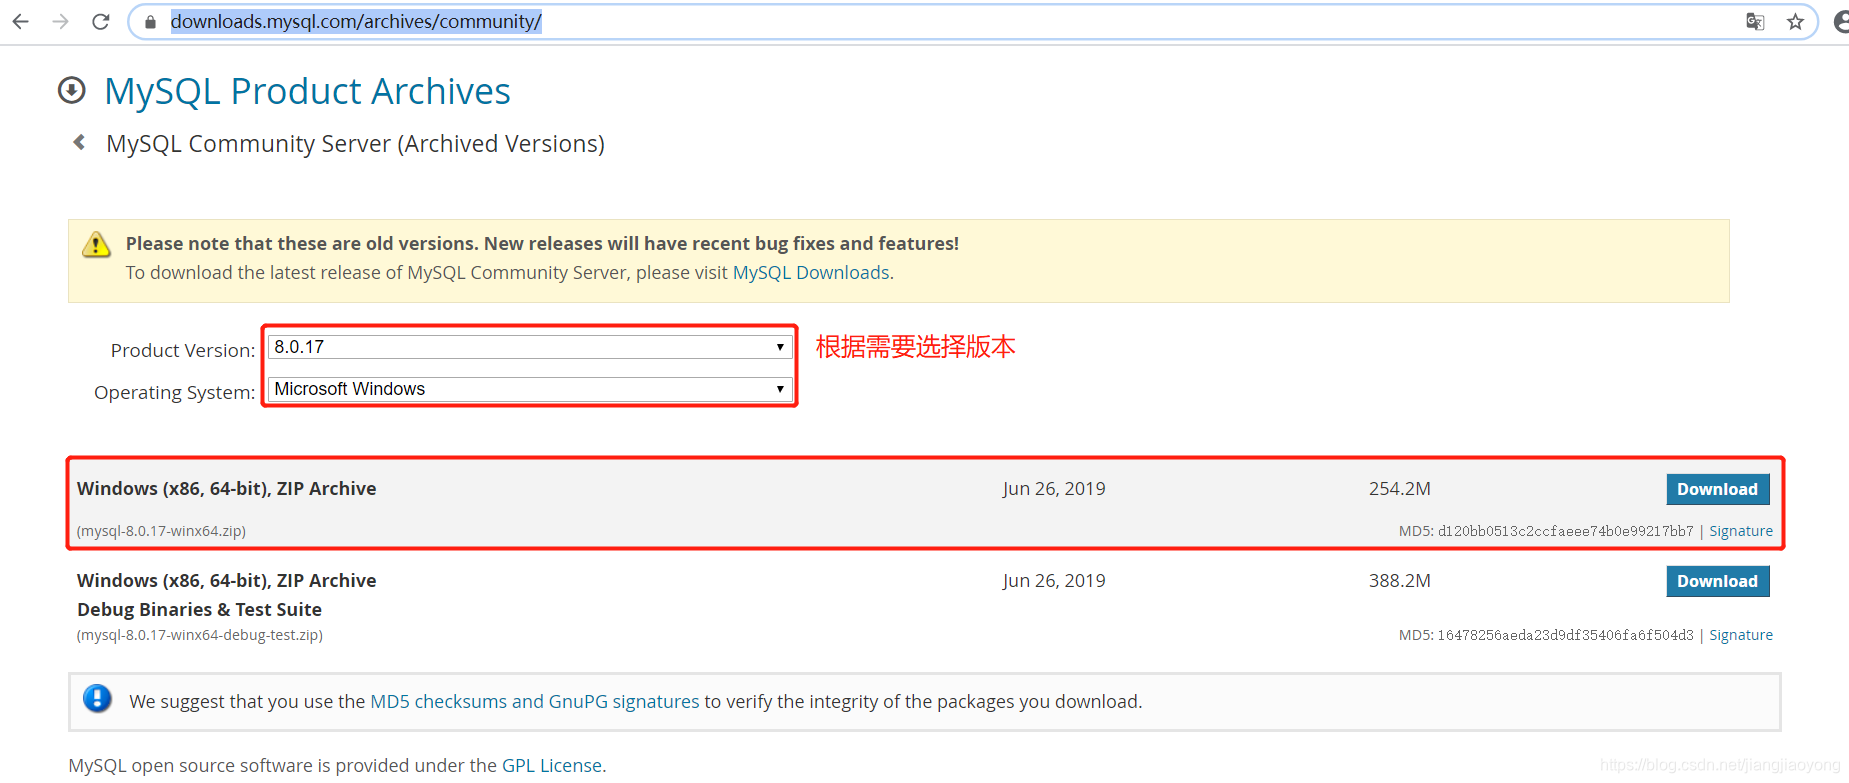This screenshot has height=783, width=1849.
Task: Click the bold old versions warning sentence
Action: pyautogui.click(x=542, y=243)
